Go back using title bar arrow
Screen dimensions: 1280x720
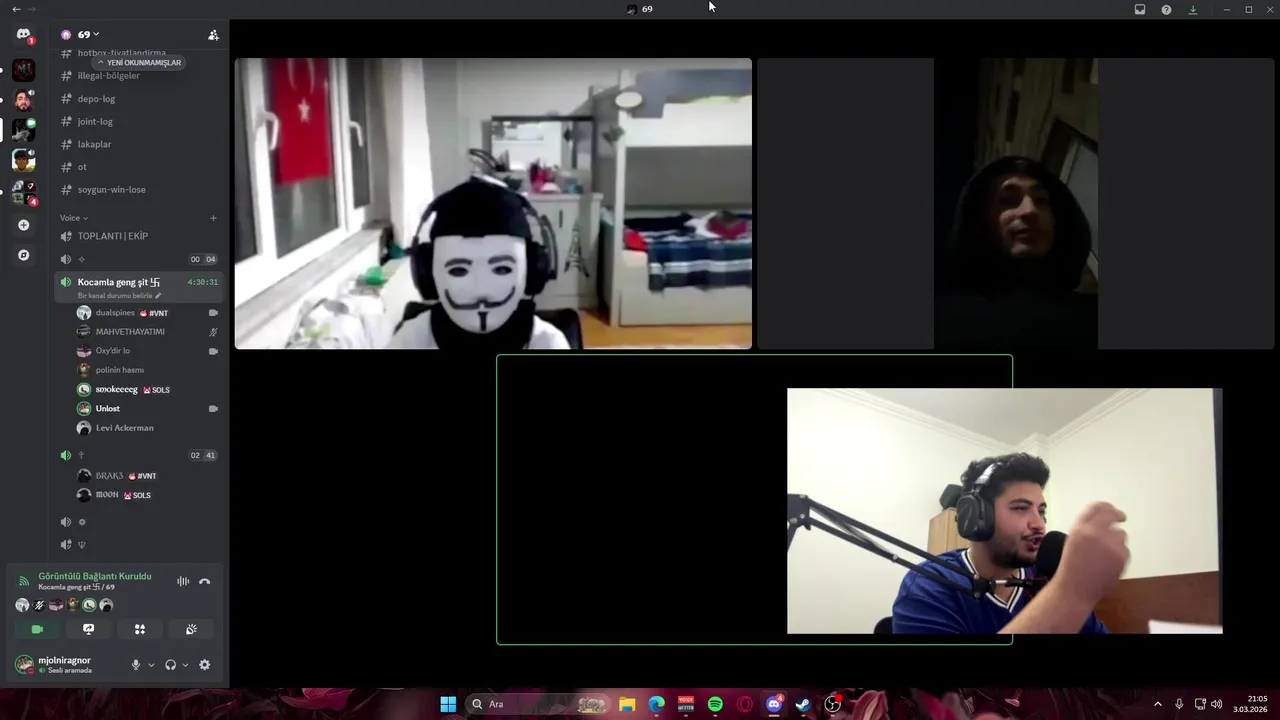tap(16, 9)
